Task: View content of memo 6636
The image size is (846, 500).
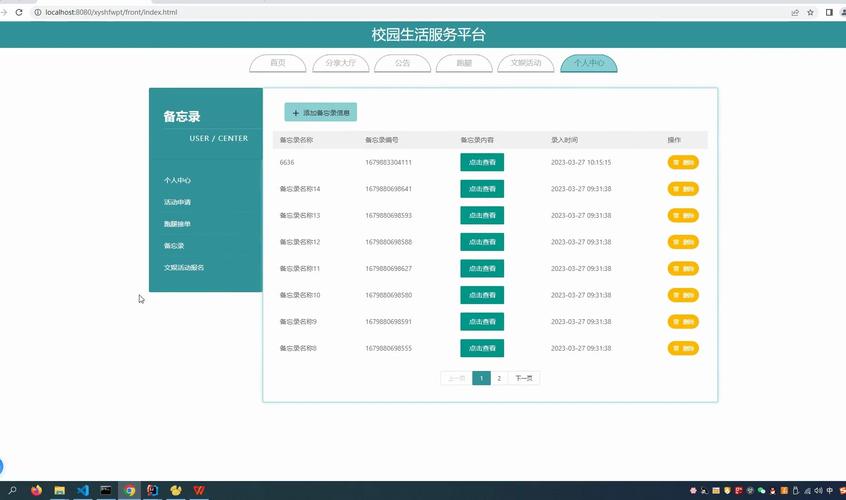Action: [x=482, y=162]
